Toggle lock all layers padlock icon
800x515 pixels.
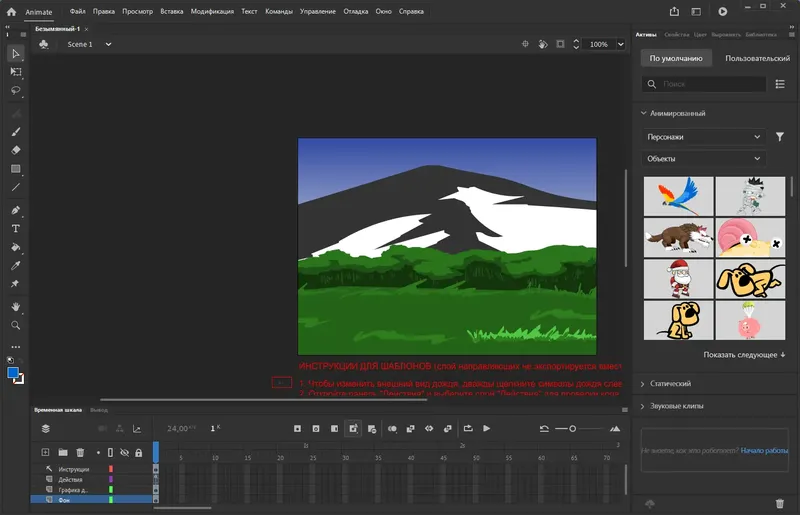coord(138,452)
